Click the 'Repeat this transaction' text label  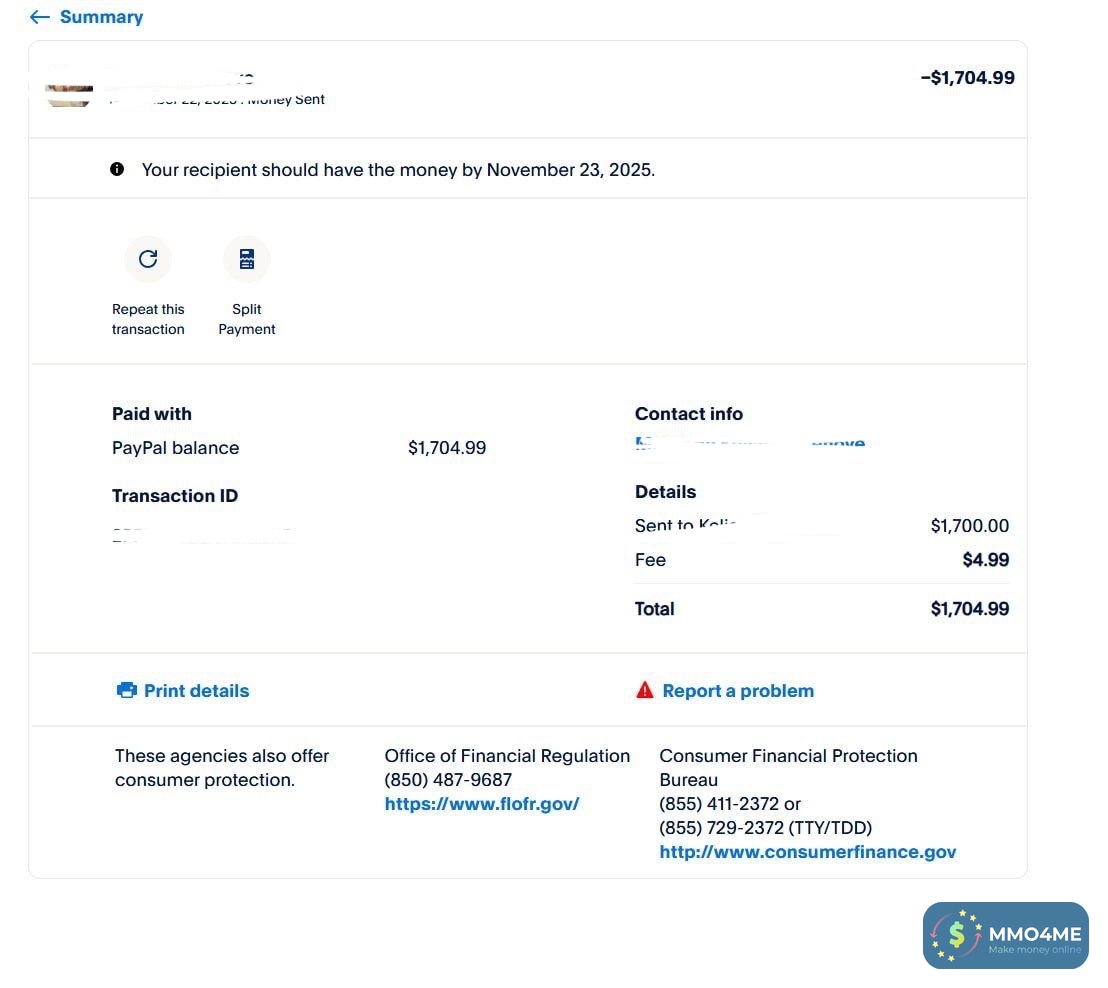[148, 319]
